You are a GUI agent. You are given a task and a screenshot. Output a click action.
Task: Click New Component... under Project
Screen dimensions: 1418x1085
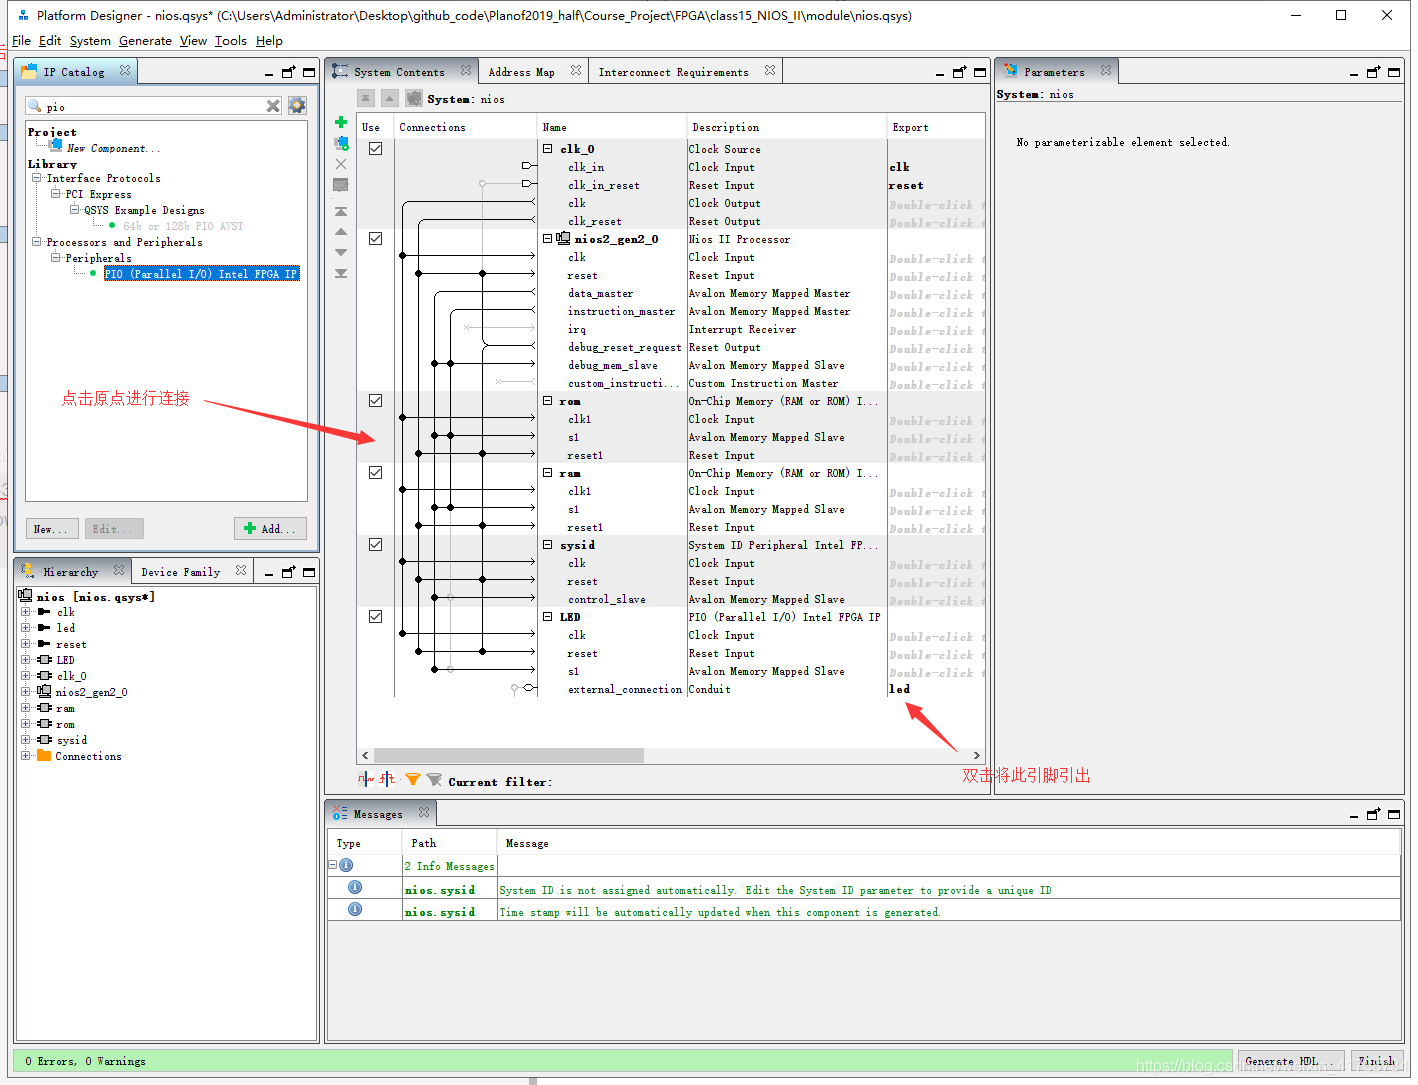click(x=112, y=148)
